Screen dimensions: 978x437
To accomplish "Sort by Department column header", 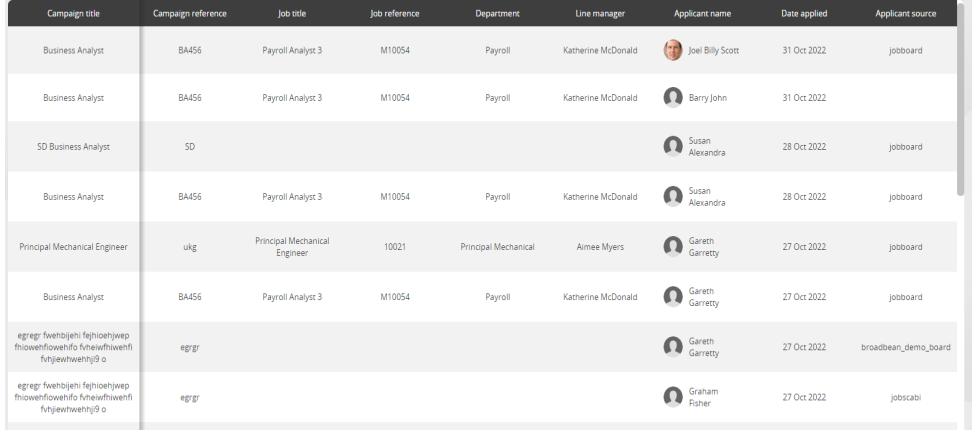I will tap(497, 13).
